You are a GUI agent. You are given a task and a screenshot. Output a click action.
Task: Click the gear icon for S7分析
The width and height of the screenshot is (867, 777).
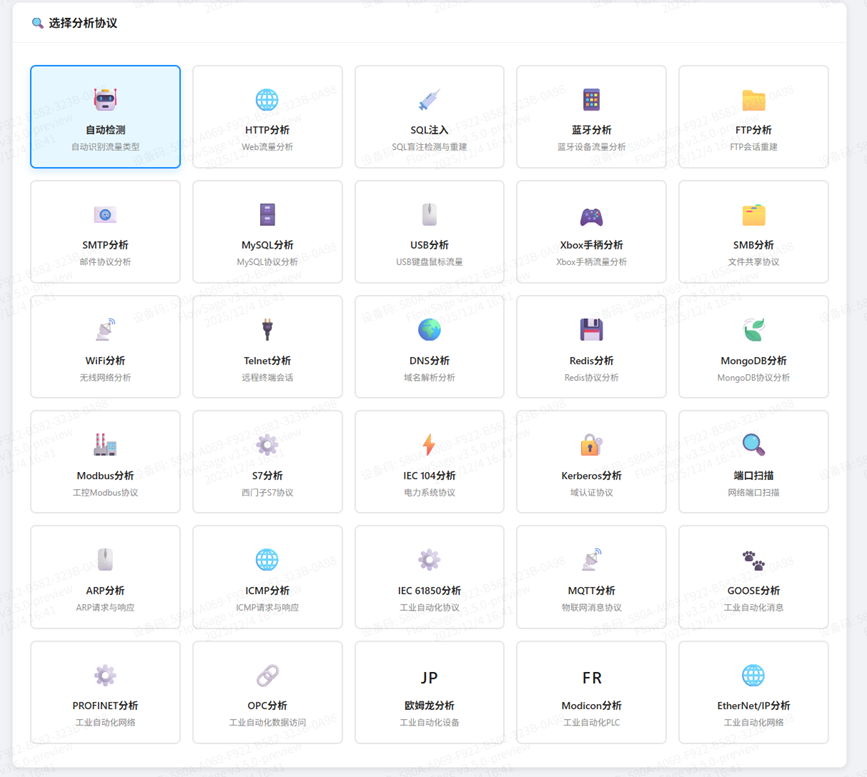point(267,445)
